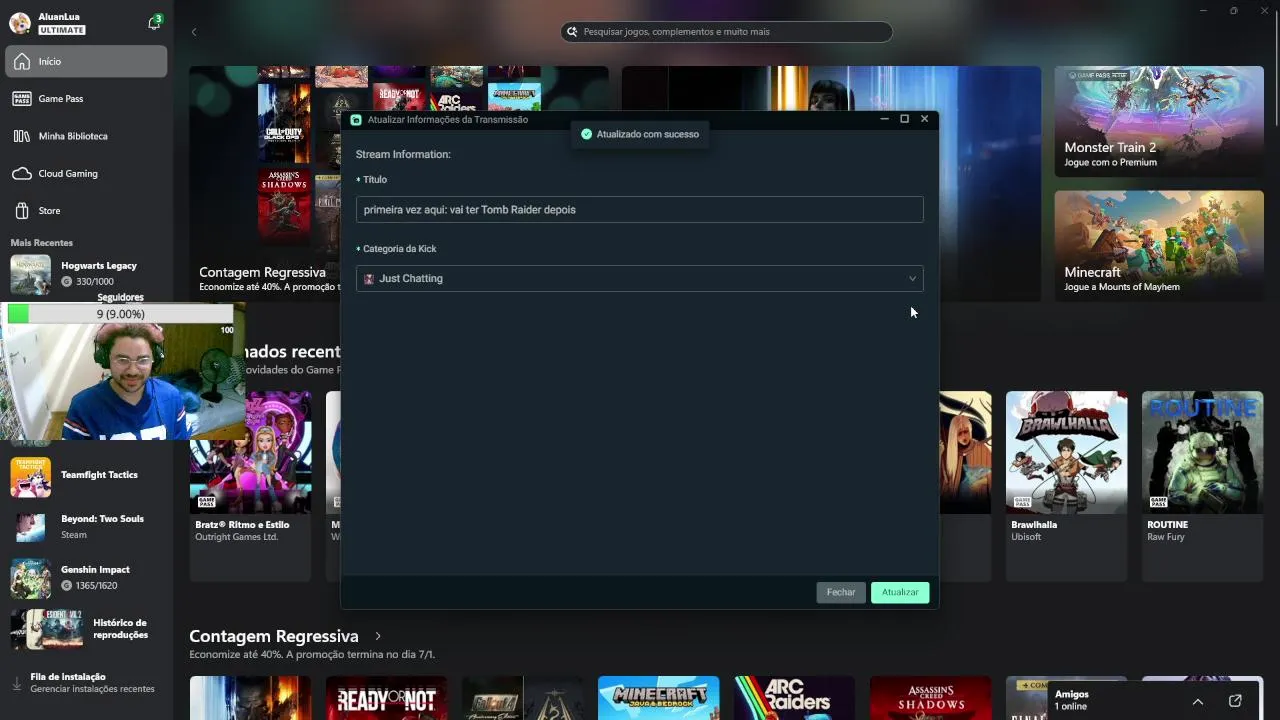The height and width of the screenshot is (720, 1280).
Task: Click the Store bag icon
Action: pos(22,211)
